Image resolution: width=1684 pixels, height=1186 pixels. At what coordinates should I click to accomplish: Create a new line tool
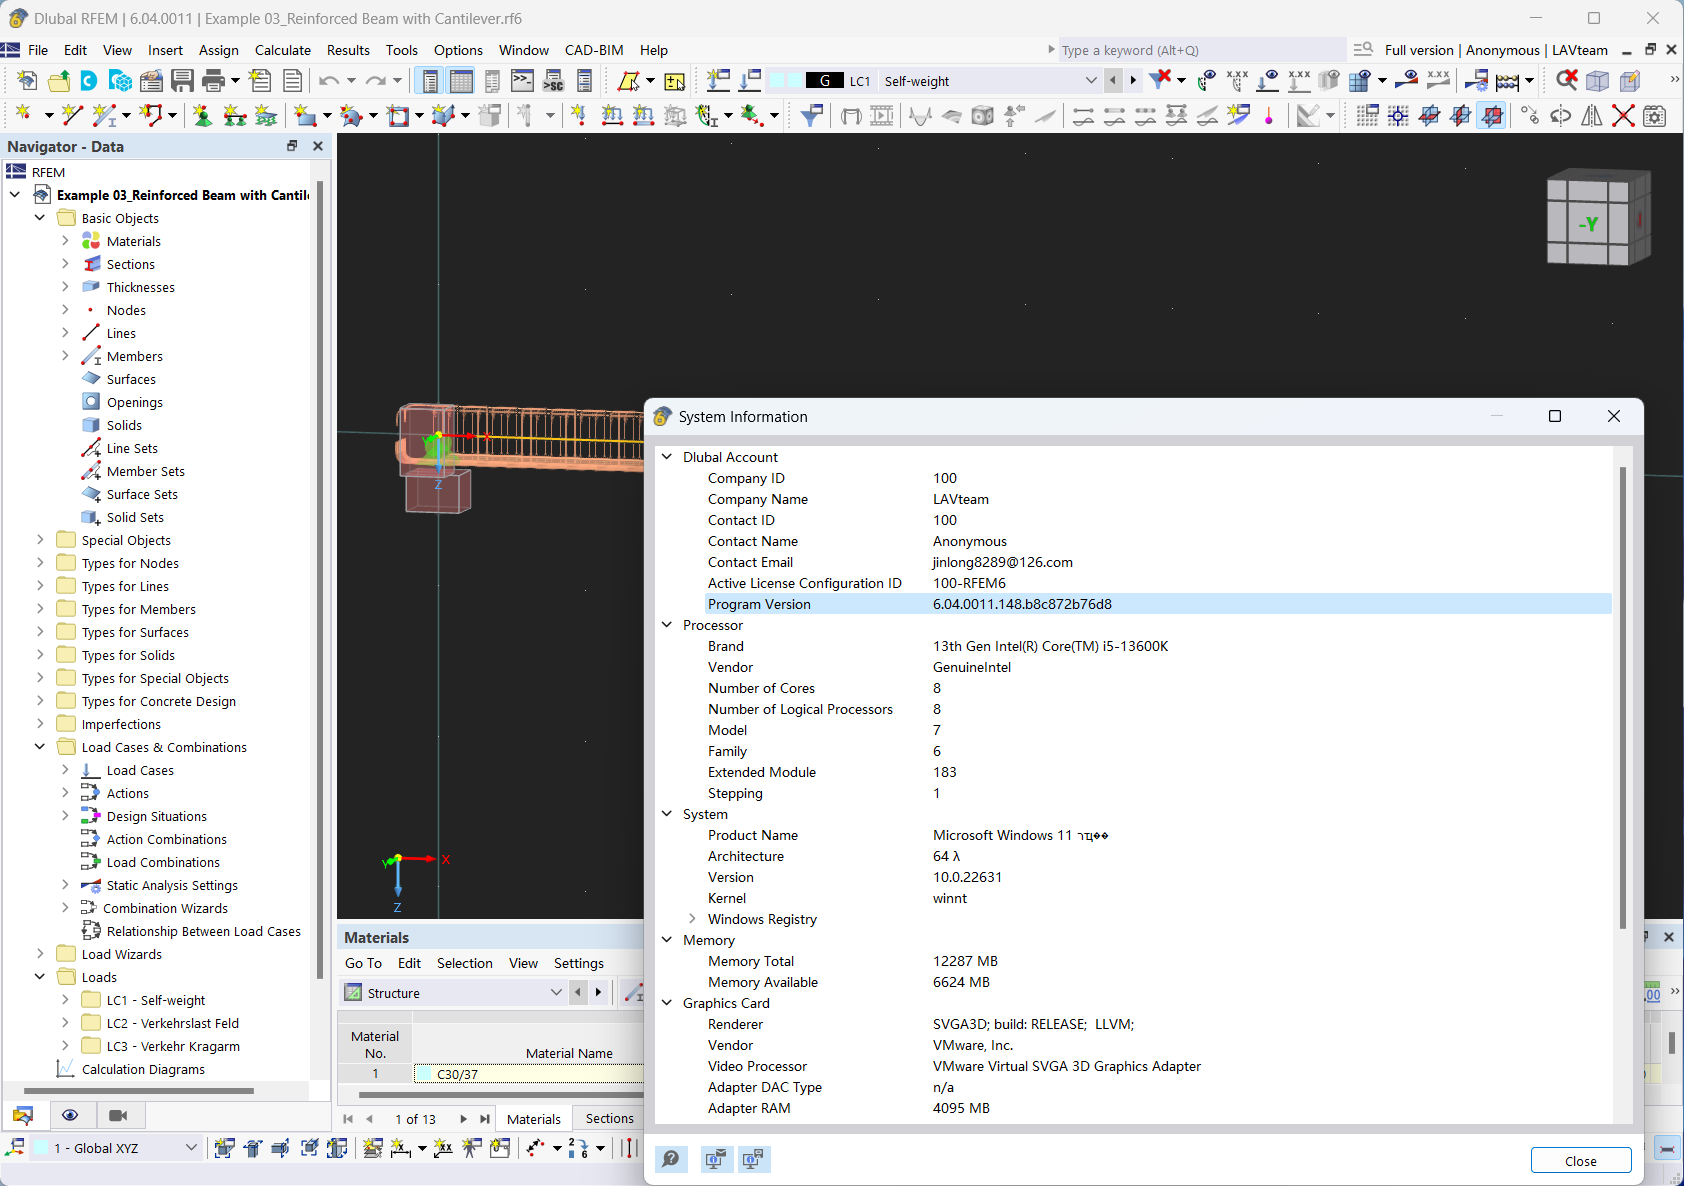point(71,116)
